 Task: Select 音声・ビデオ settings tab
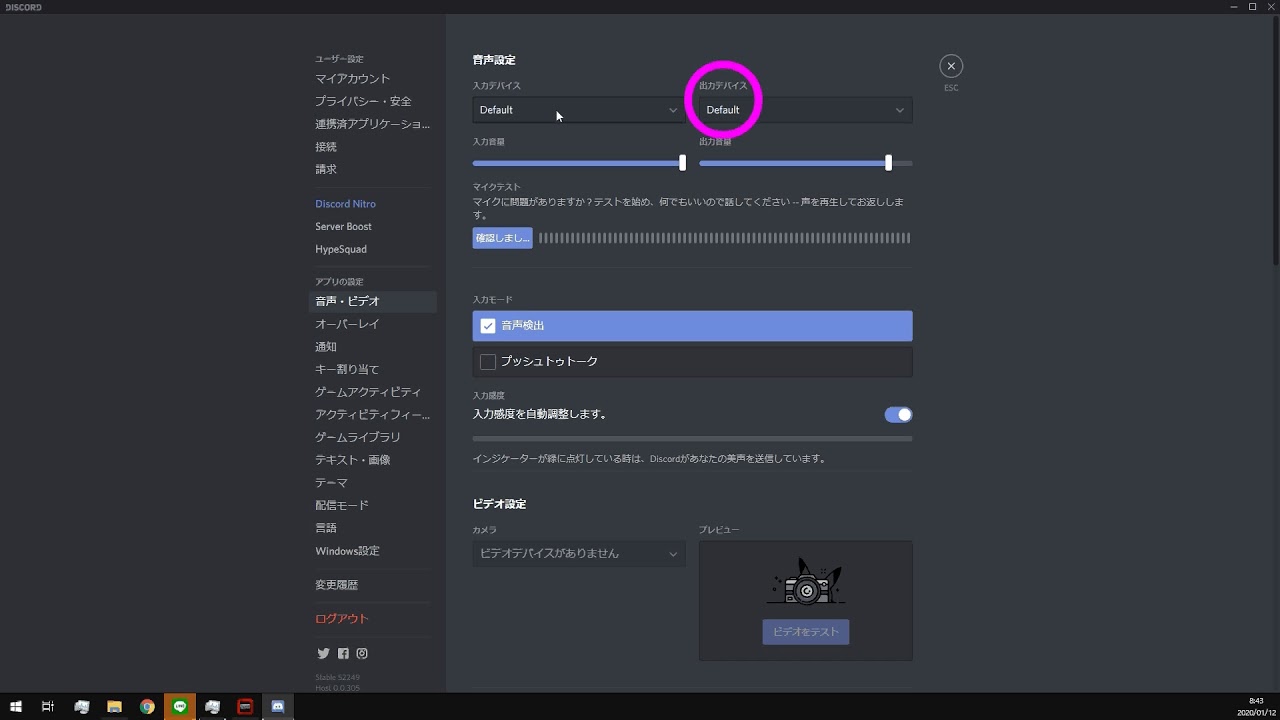click(x=372, y=301)
